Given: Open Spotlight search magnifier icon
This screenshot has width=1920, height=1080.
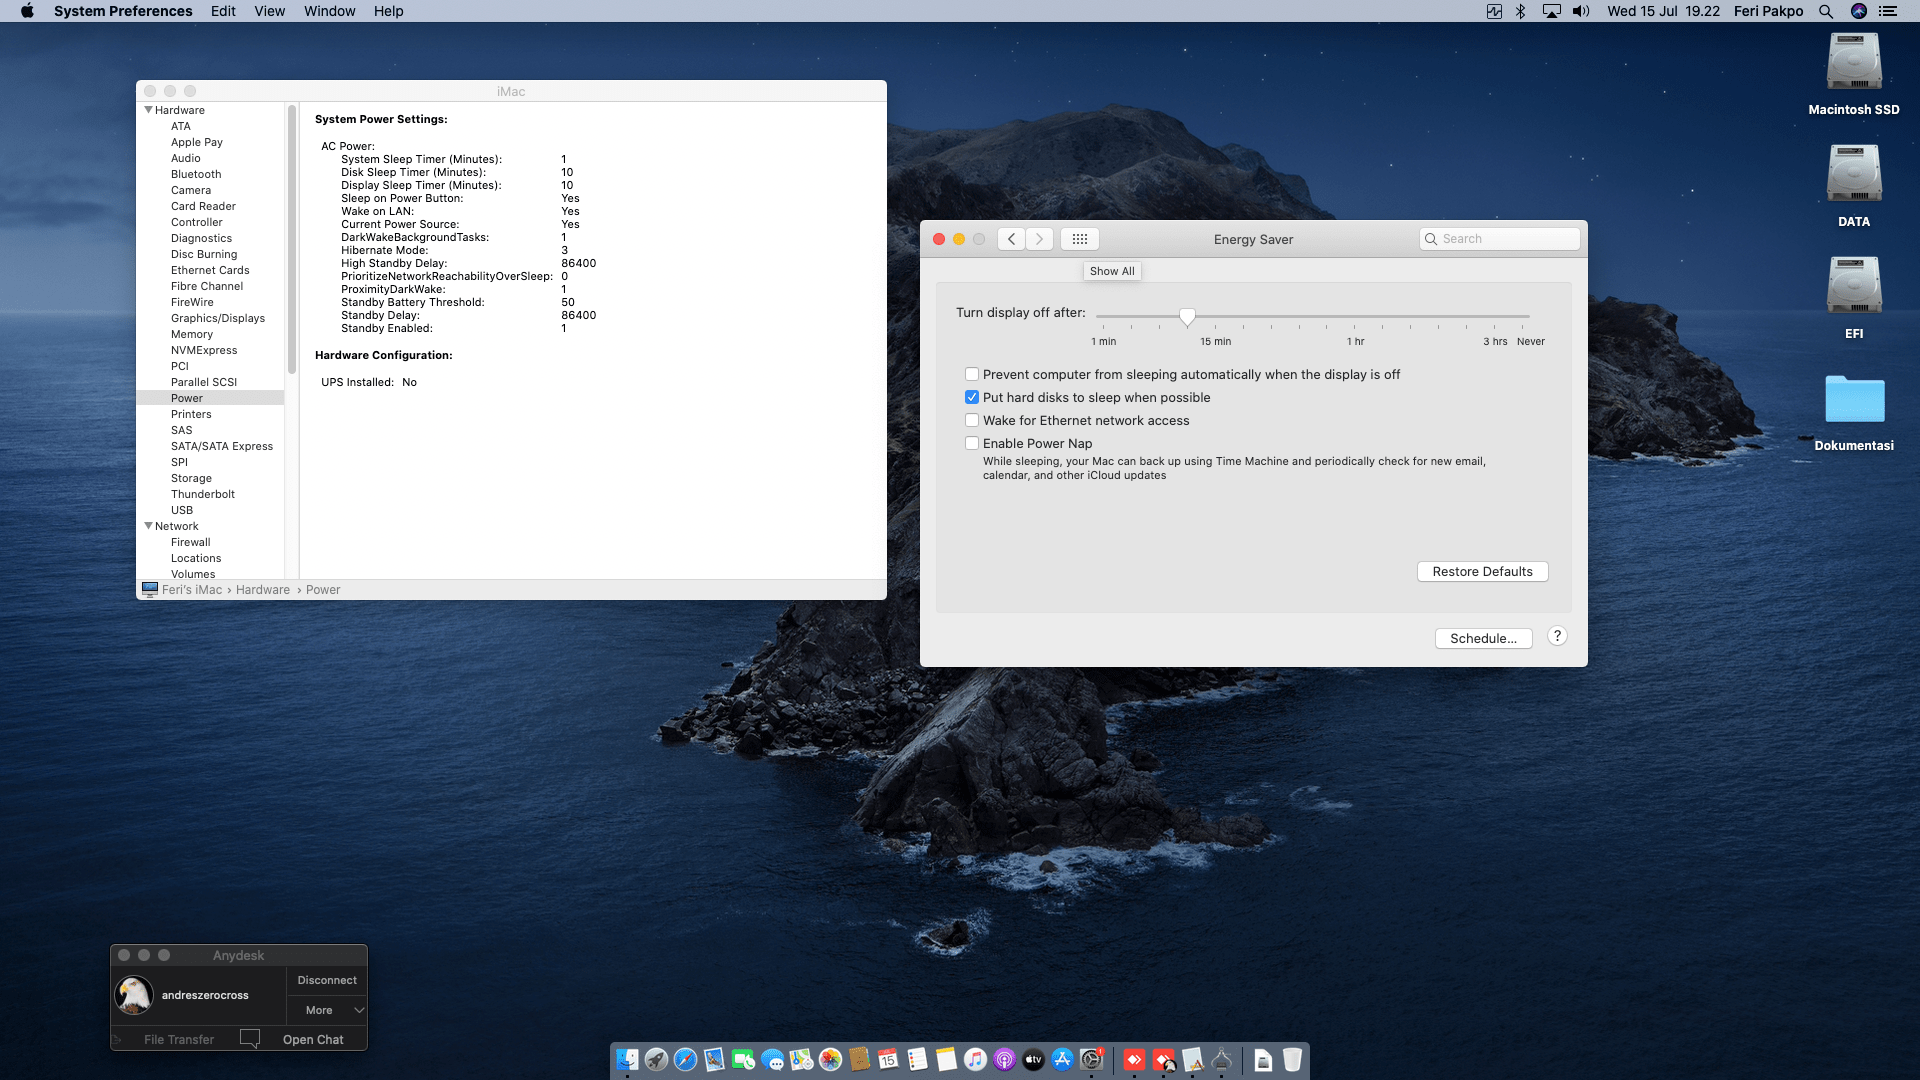Looking at the screenshot, I should click(1826, 11).
